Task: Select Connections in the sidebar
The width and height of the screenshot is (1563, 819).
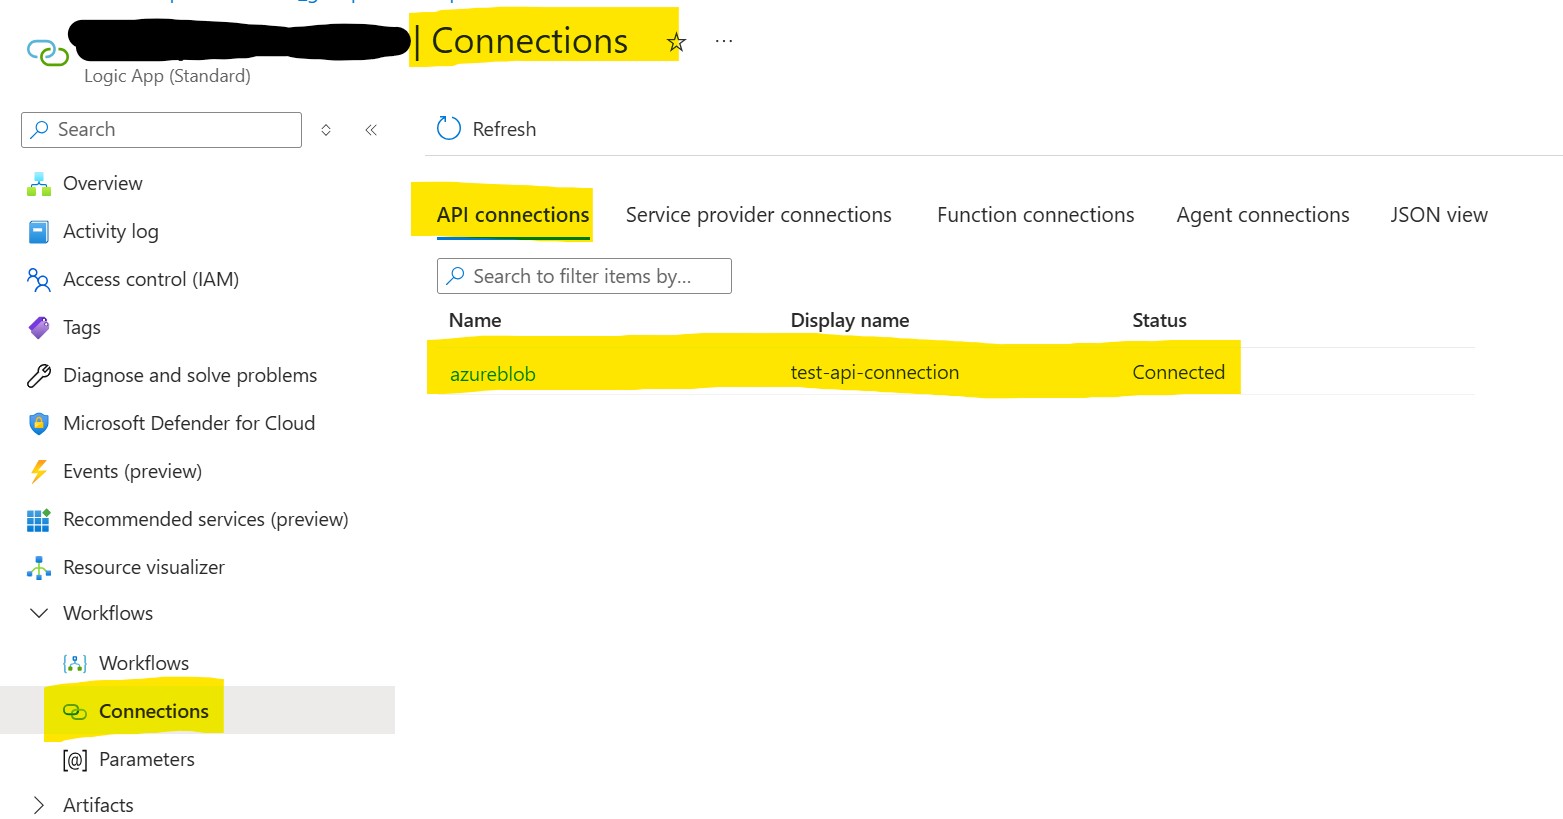Action: [154, 711]
